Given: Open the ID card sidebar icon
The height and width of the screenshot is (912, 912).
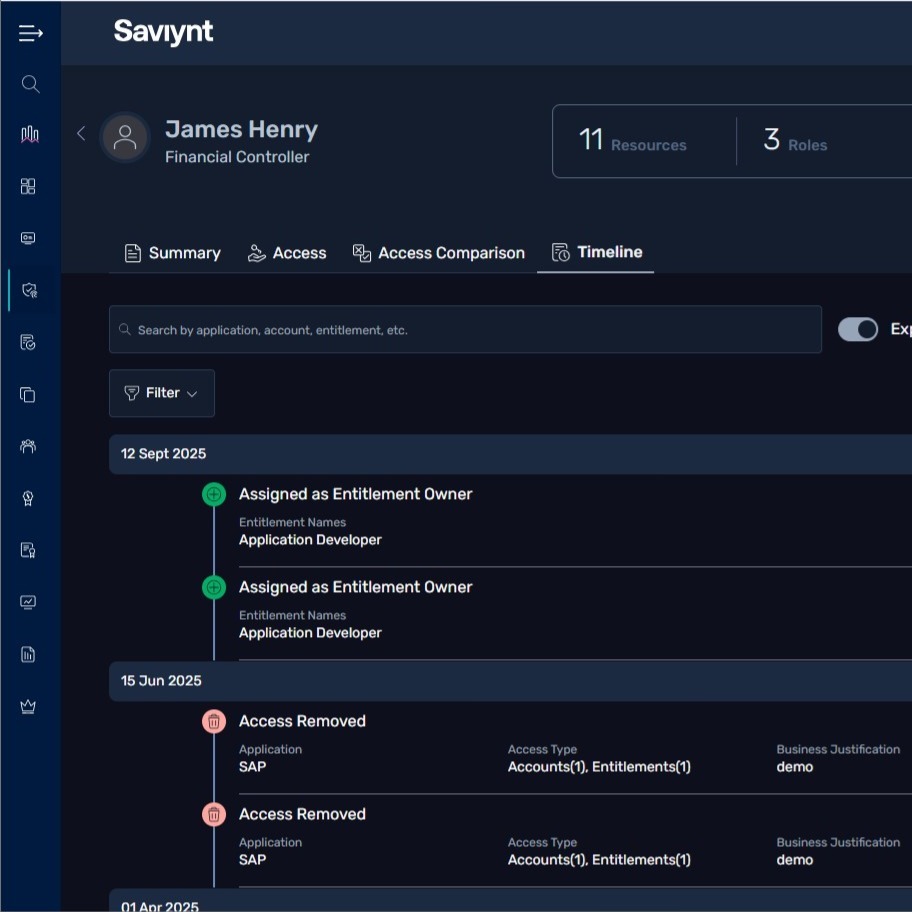Looking at the screenshot, I should (x=28, y=238).
